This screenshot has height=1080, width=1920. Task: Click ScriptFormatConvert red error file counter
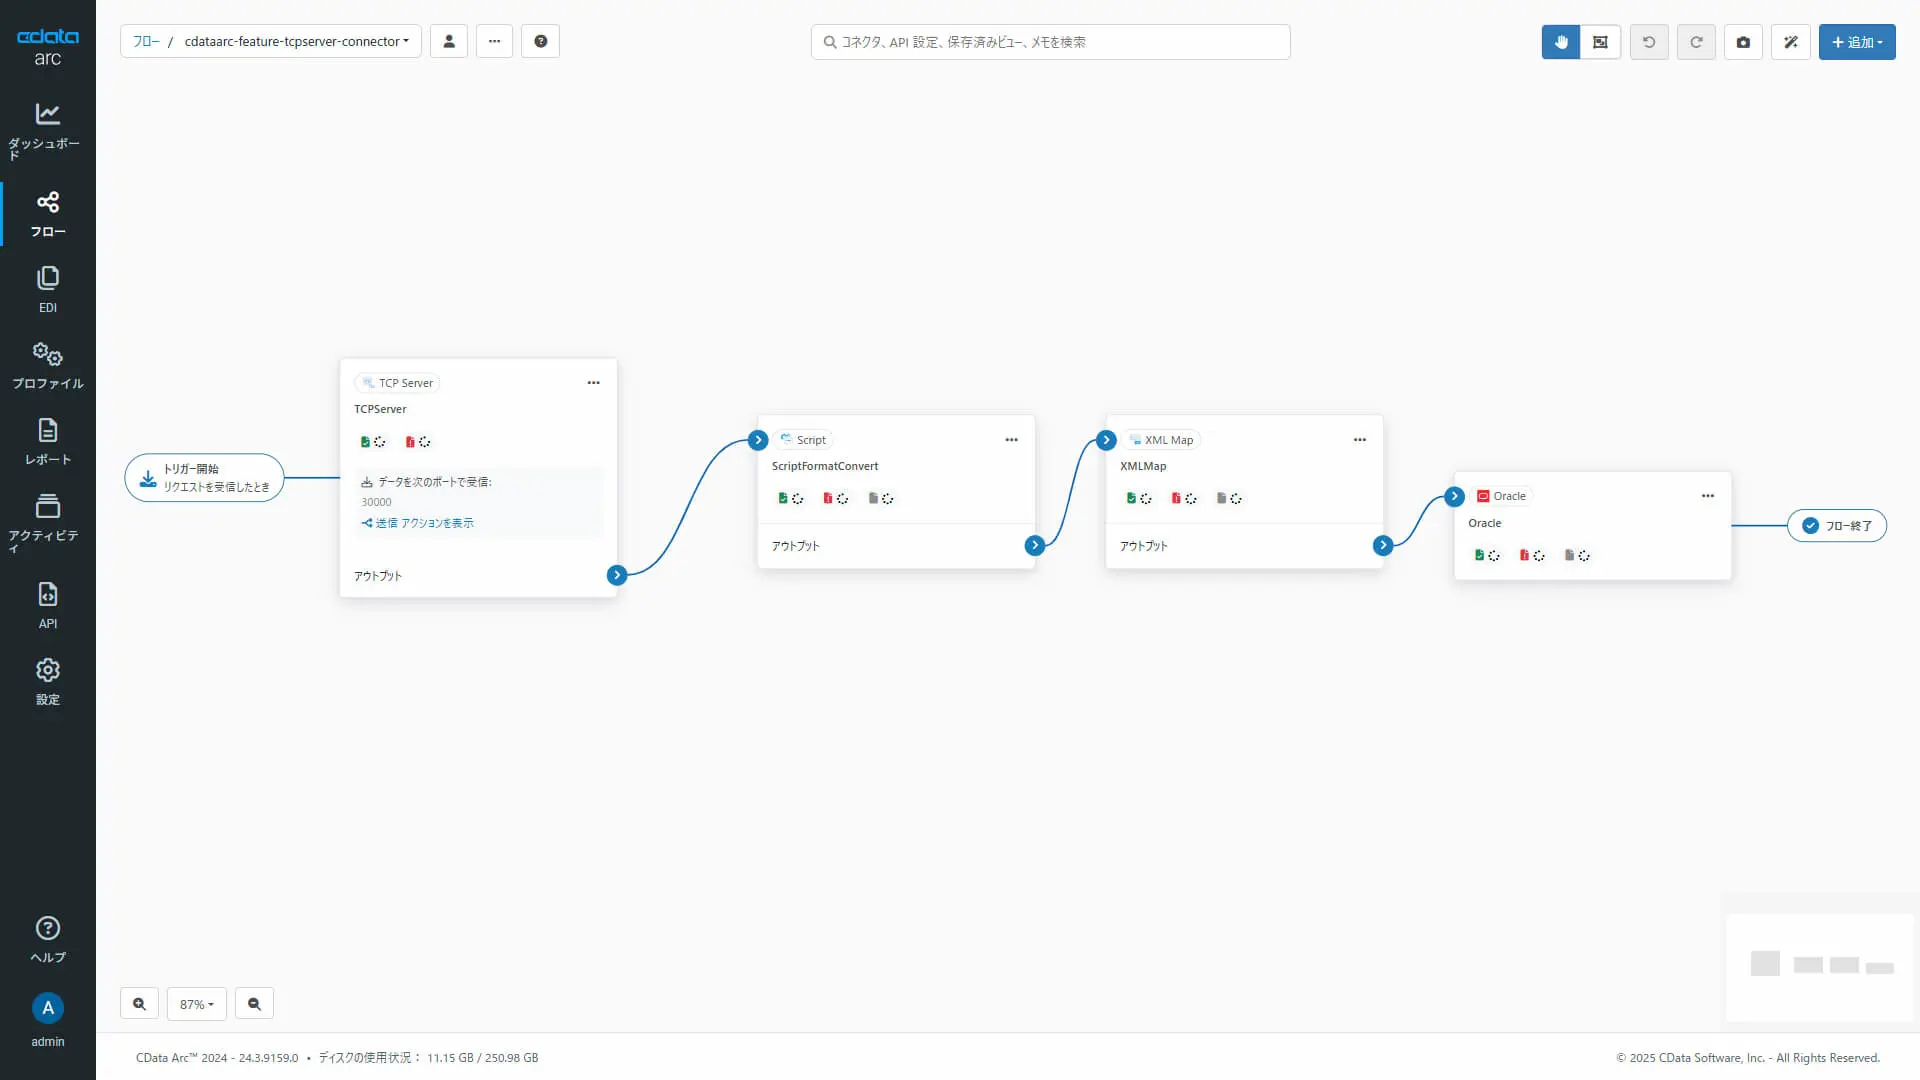pyautogui.click(x=835, y=498)
